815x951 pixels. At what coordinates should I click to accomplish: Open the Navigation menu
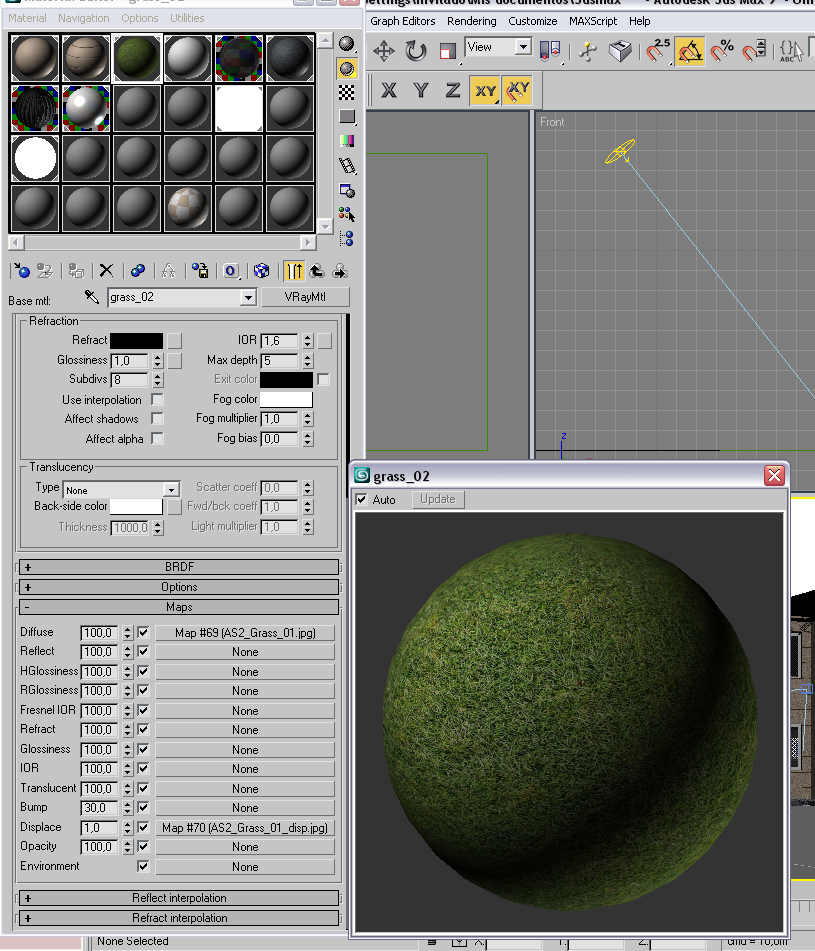pyautogui.click(x=84, y=18)
